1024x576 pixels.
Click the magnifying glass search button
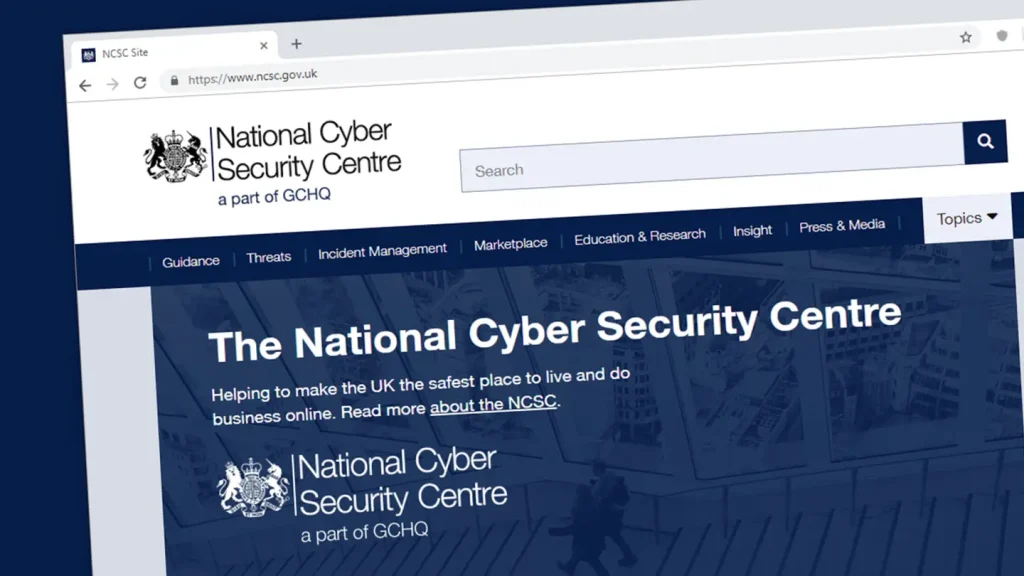tap(985, 142)
